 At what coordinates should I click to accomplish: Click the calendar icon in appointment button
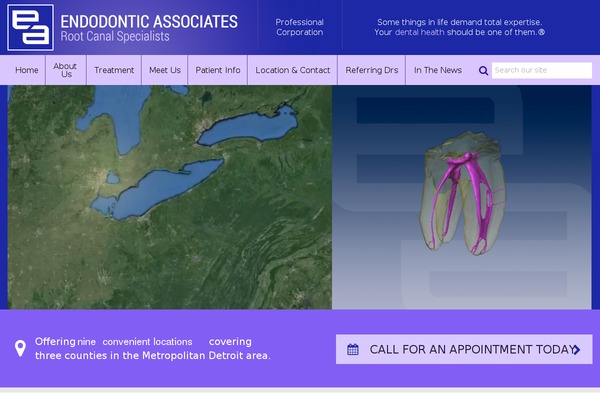353,349
